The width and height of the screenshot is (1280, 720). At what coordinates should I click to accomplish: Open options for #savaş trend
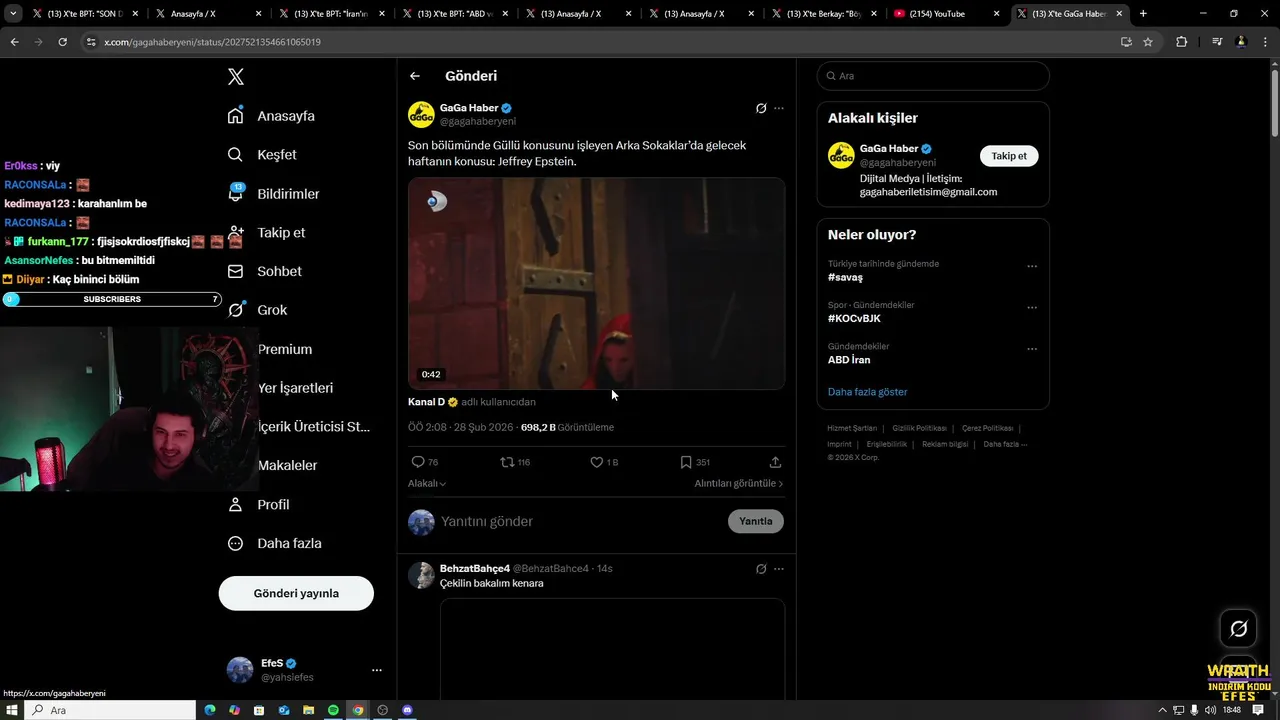click(x=1032, y=266)
